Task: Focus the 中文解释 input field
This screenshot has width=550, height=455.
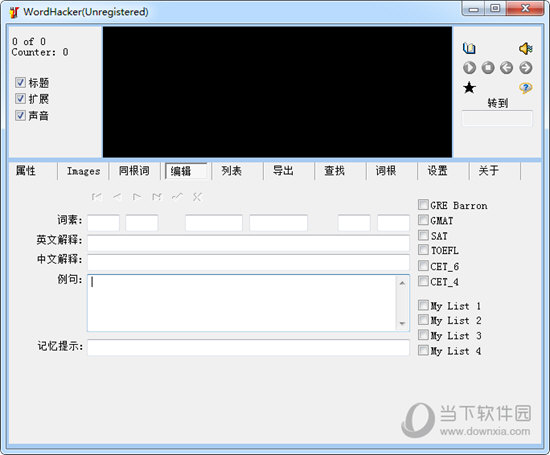Action: click(248, 262)
